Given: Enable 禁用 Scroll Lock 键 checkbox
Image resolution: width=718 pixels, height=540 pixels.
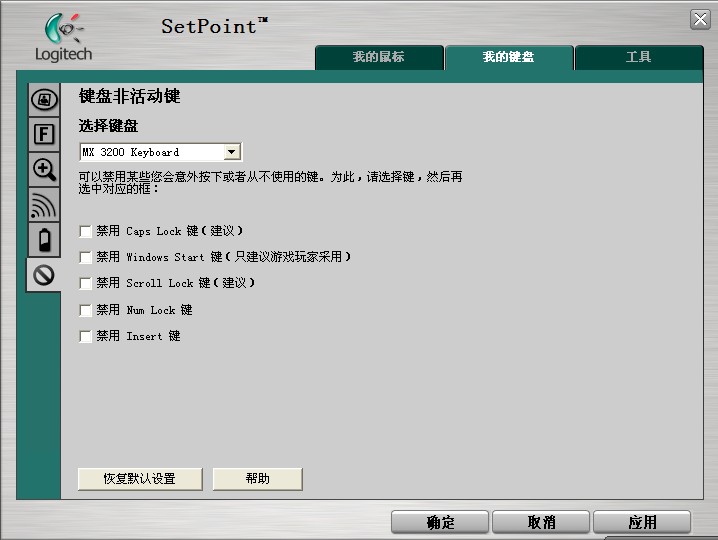Looking at the screenshot, I should pos(85,284).
